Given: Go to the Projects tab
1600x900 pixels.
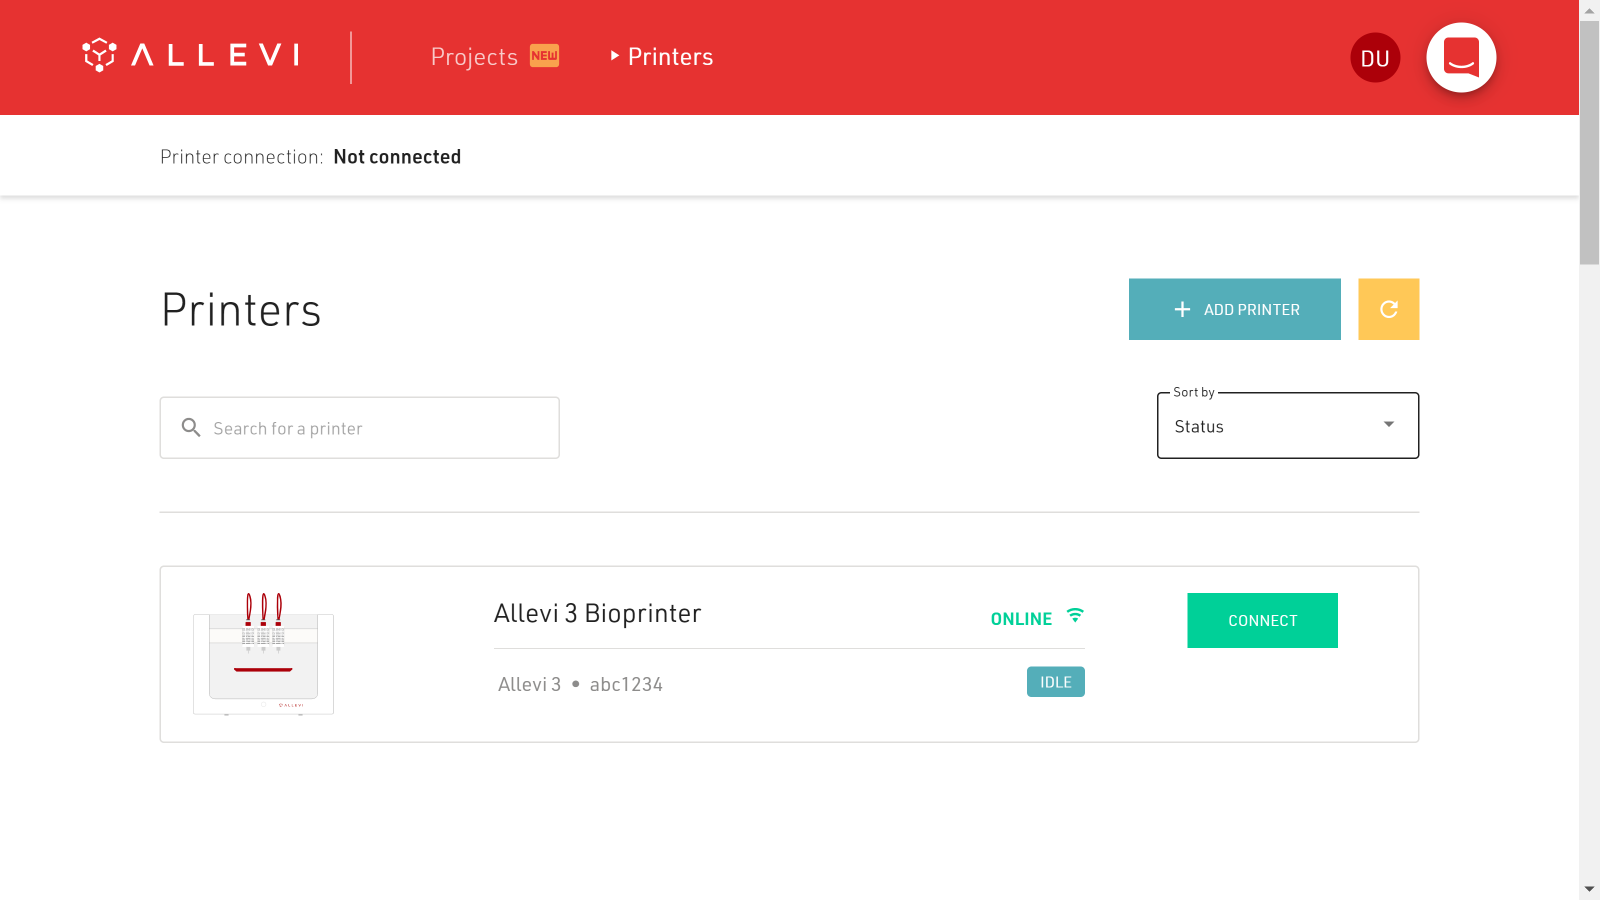Looking at the screenshot, I should pyautogui.click(x=474, y=57).
